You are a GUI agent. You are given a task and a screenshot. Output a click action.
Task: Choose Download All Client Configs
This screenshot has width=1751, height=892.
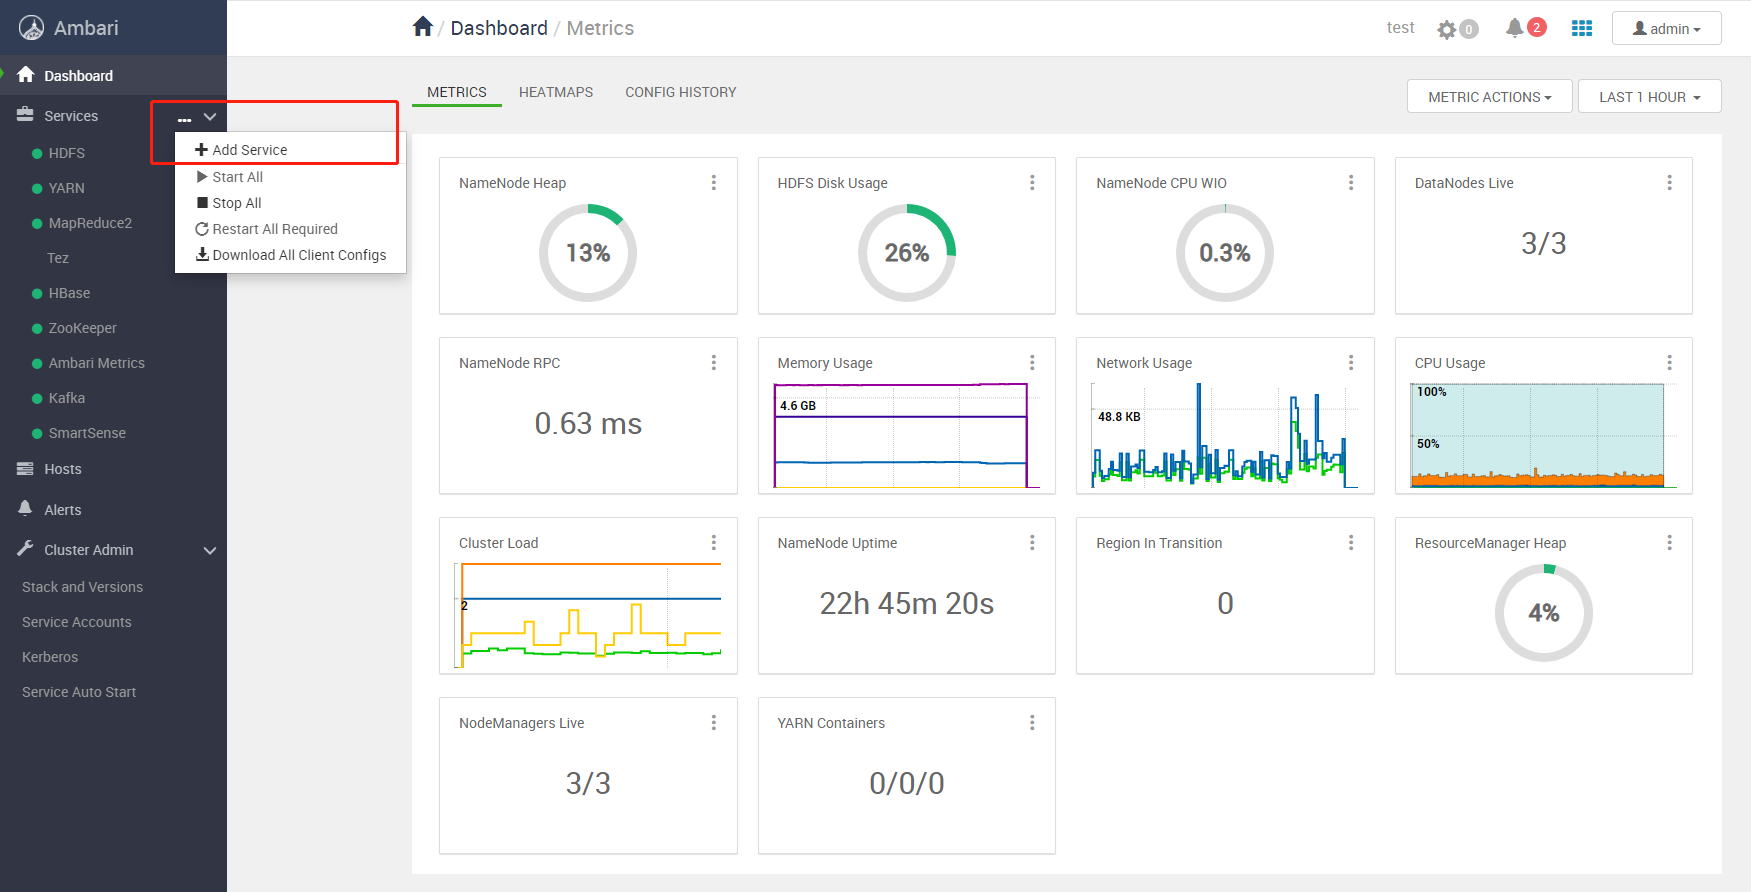point(290,255)
